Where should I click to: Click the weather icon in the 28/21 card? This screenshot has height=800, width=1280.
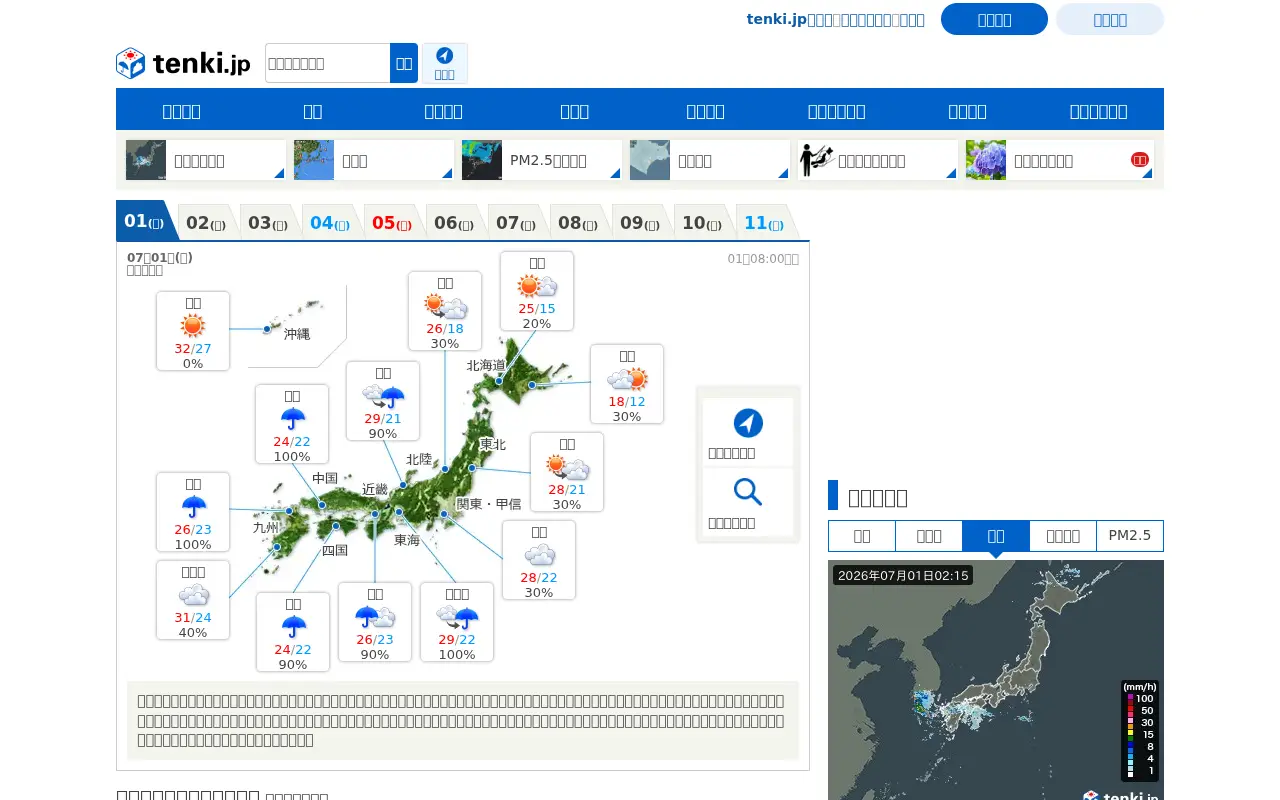pos(567,467)
